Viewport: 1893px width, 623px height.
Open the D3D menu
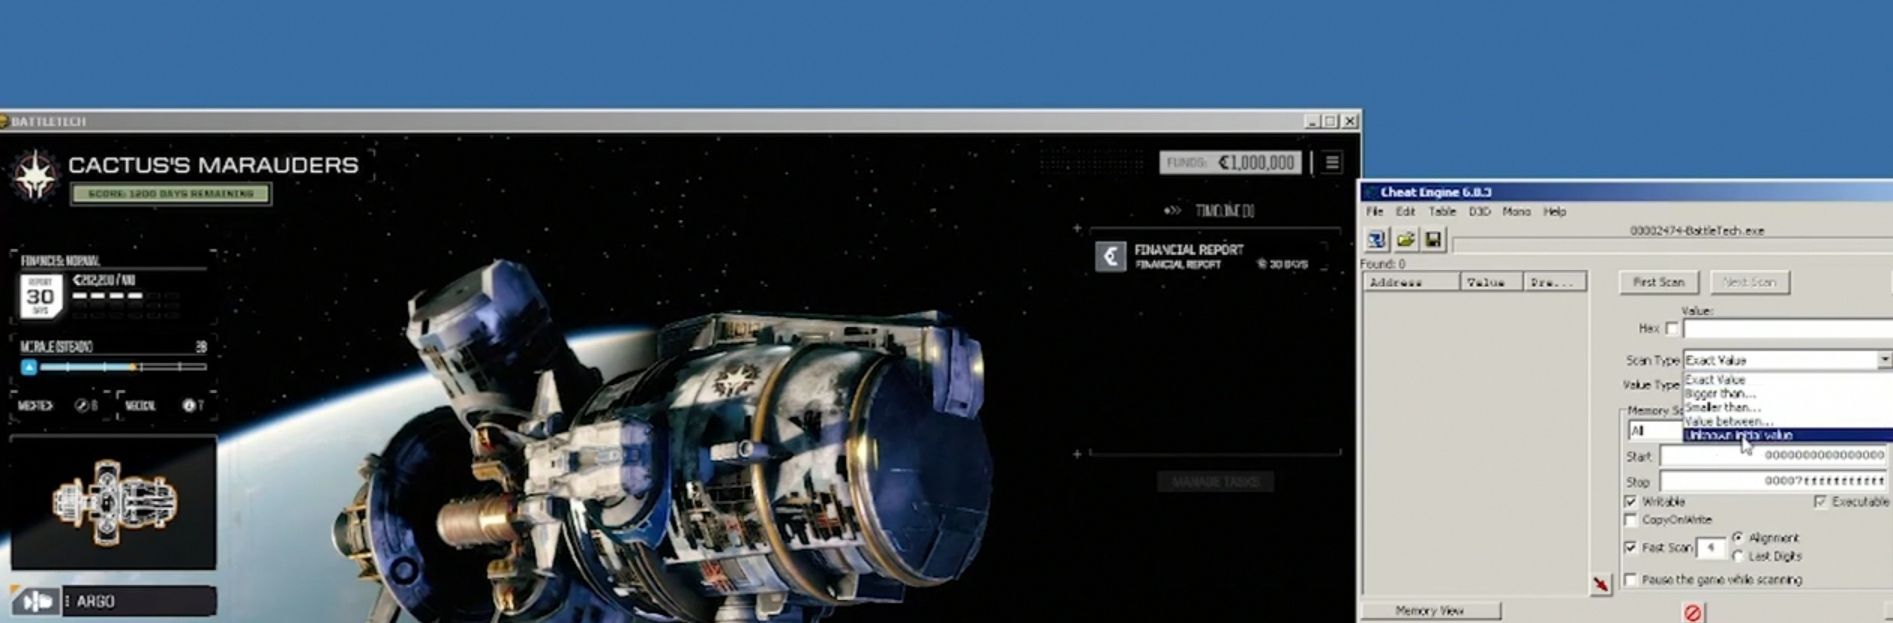1479,212
